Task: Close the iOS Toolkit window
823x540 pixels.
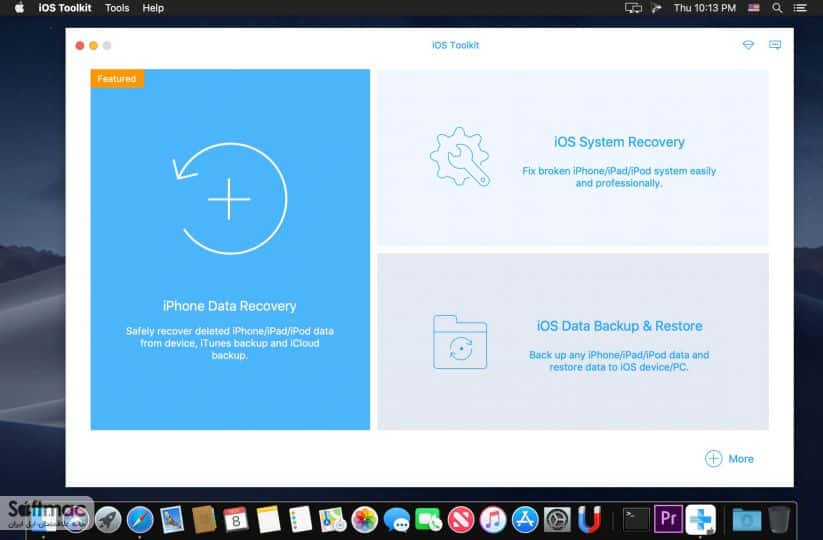Action: pos(80,46)
